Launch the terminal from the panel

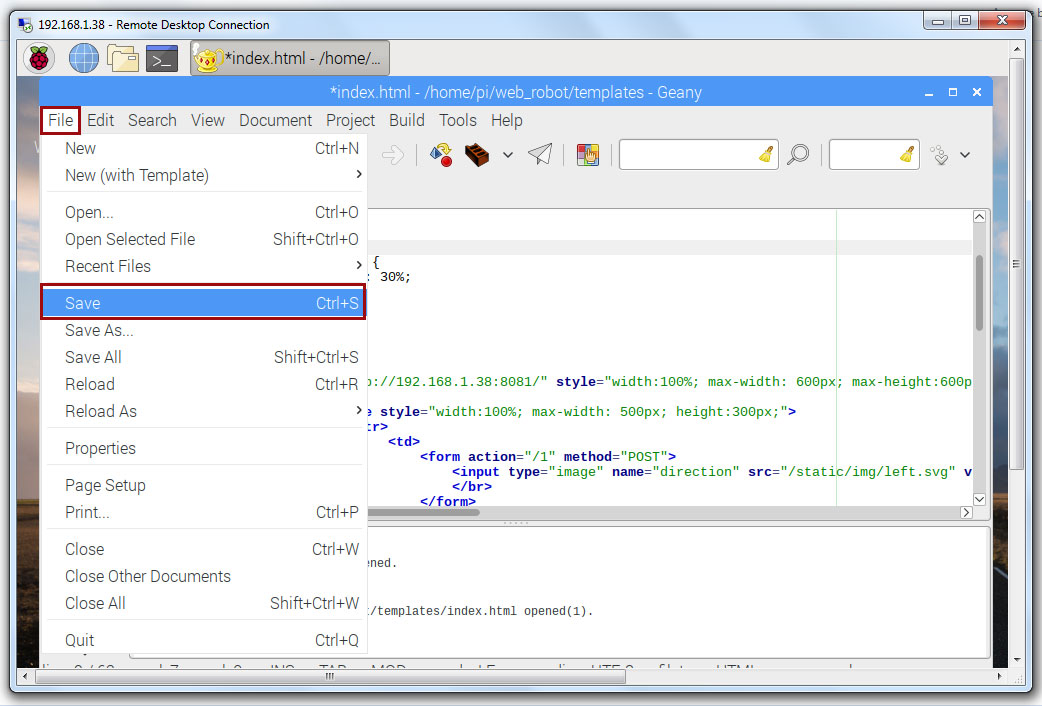point(162,59)
